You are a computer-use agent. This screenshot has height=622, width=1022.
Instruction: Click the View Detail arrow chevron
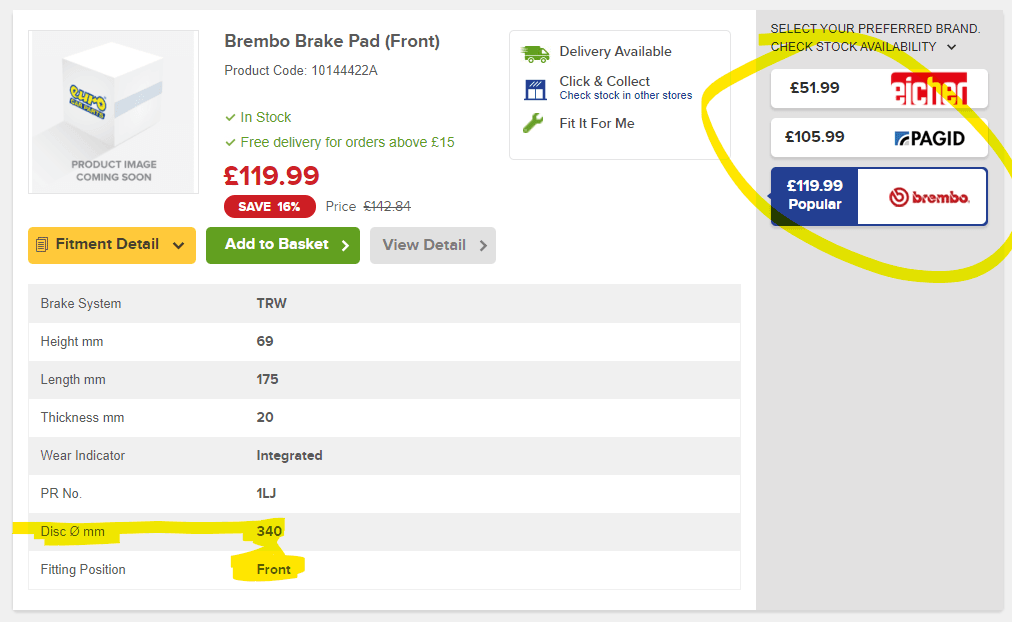coord(483,245)
